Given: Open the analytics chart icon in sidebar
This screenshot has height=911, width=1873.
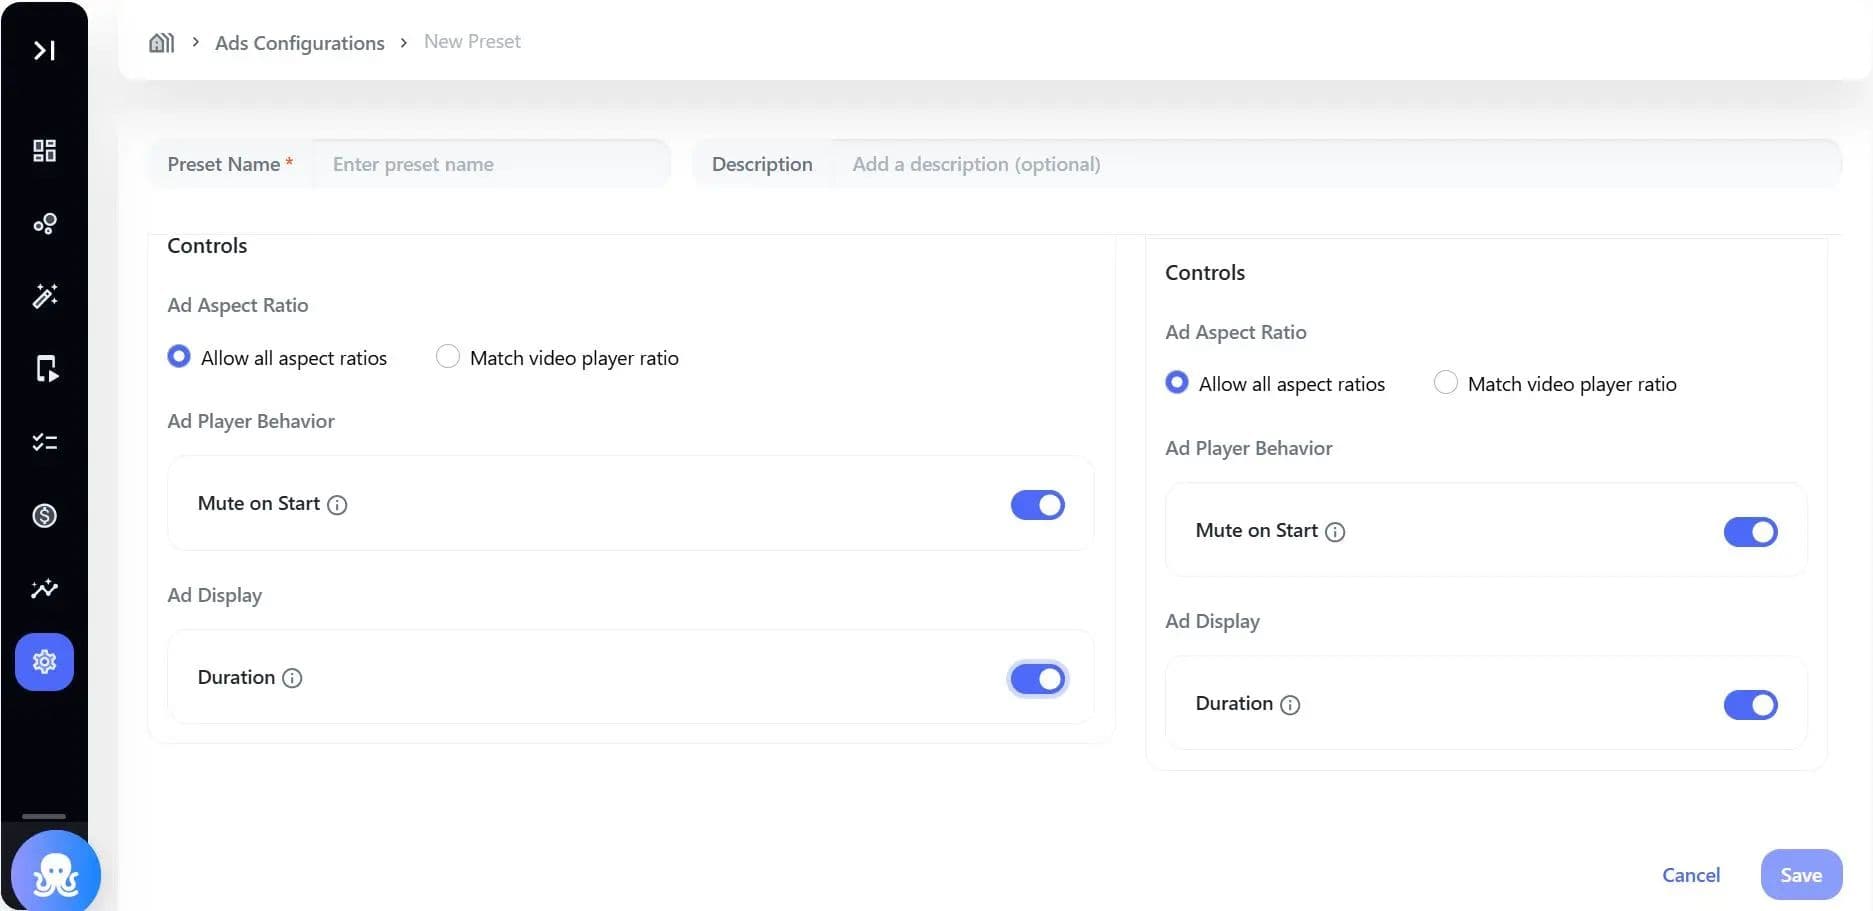Looking at the screenshot, I should pyautogui.click(x=44, y=588).
